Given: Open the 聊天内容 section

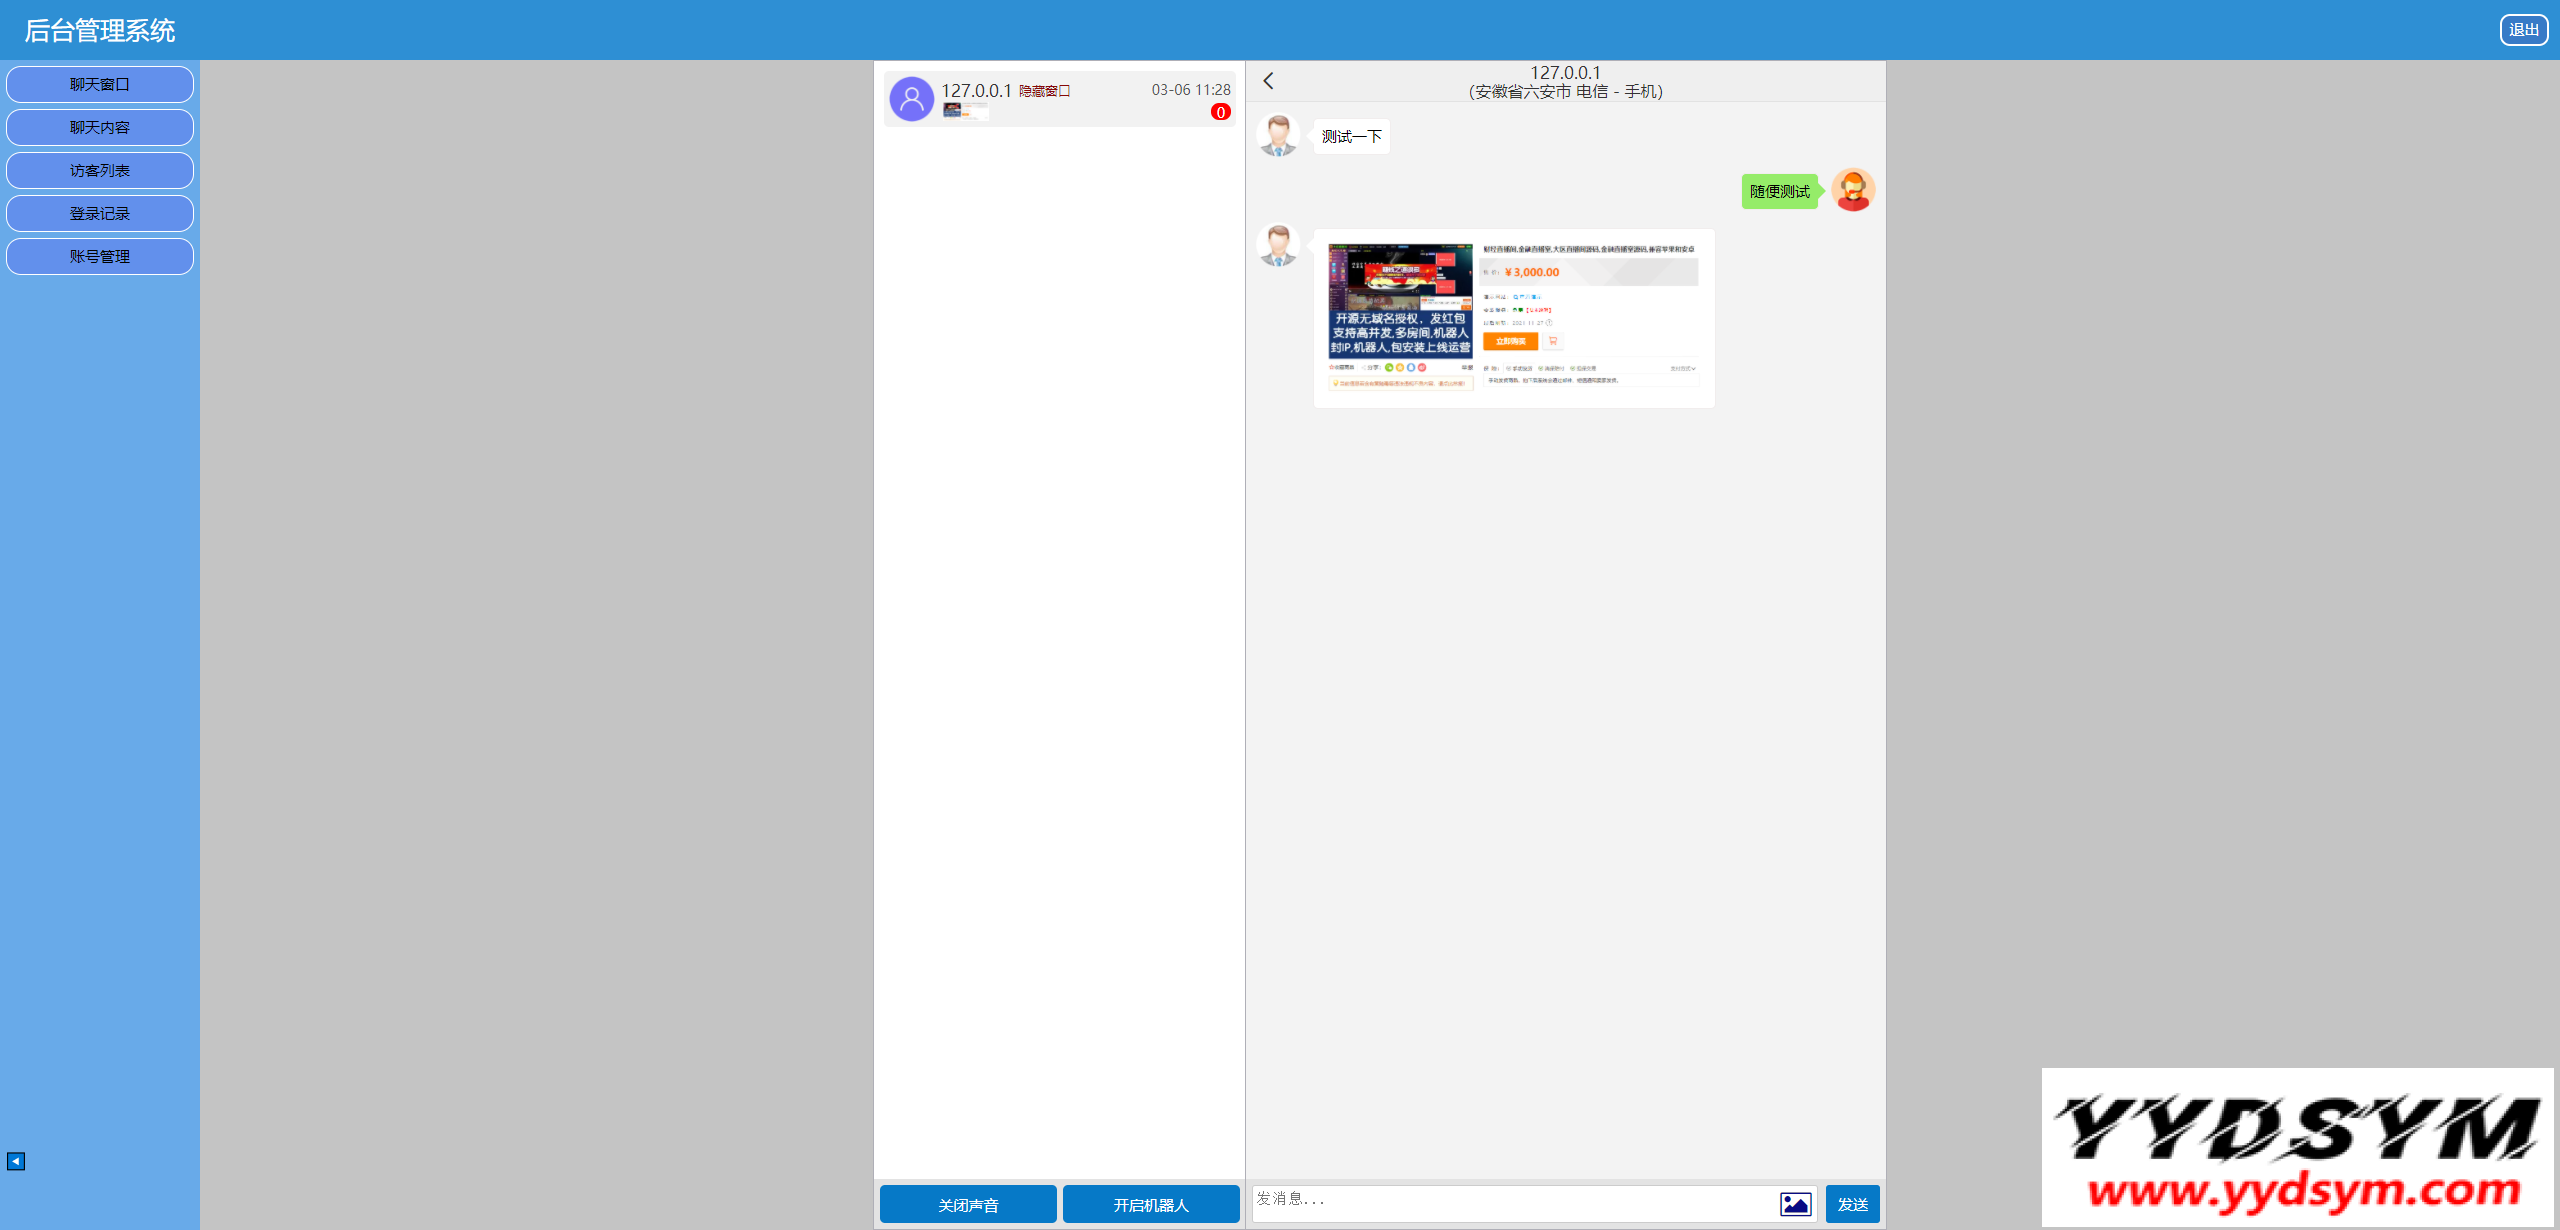Looking at the screenshot, I should (99, 127).
